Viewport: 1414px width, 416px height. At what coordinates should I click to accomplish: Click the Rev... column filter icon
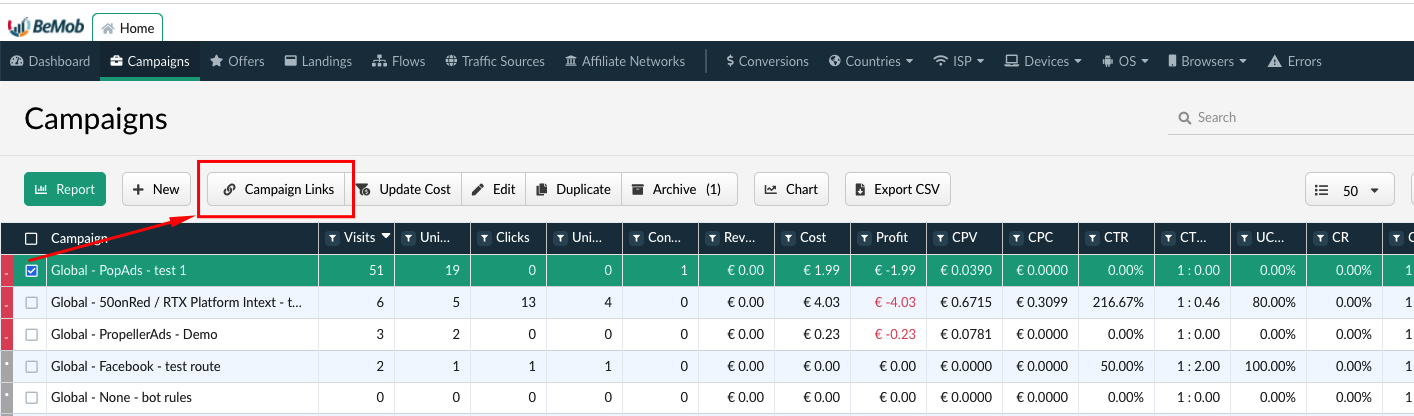tap(713, 238)
